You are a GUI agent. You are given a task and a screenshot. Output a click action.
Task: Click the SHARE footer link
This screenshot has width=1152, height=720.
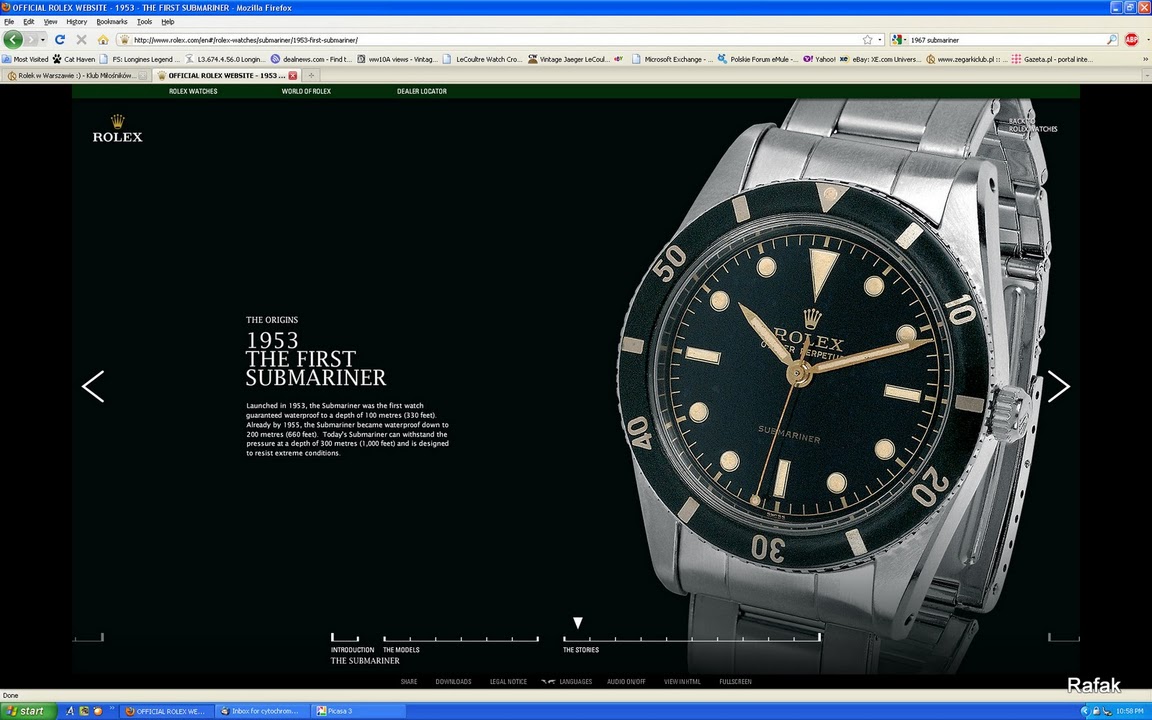pos(408,682)
